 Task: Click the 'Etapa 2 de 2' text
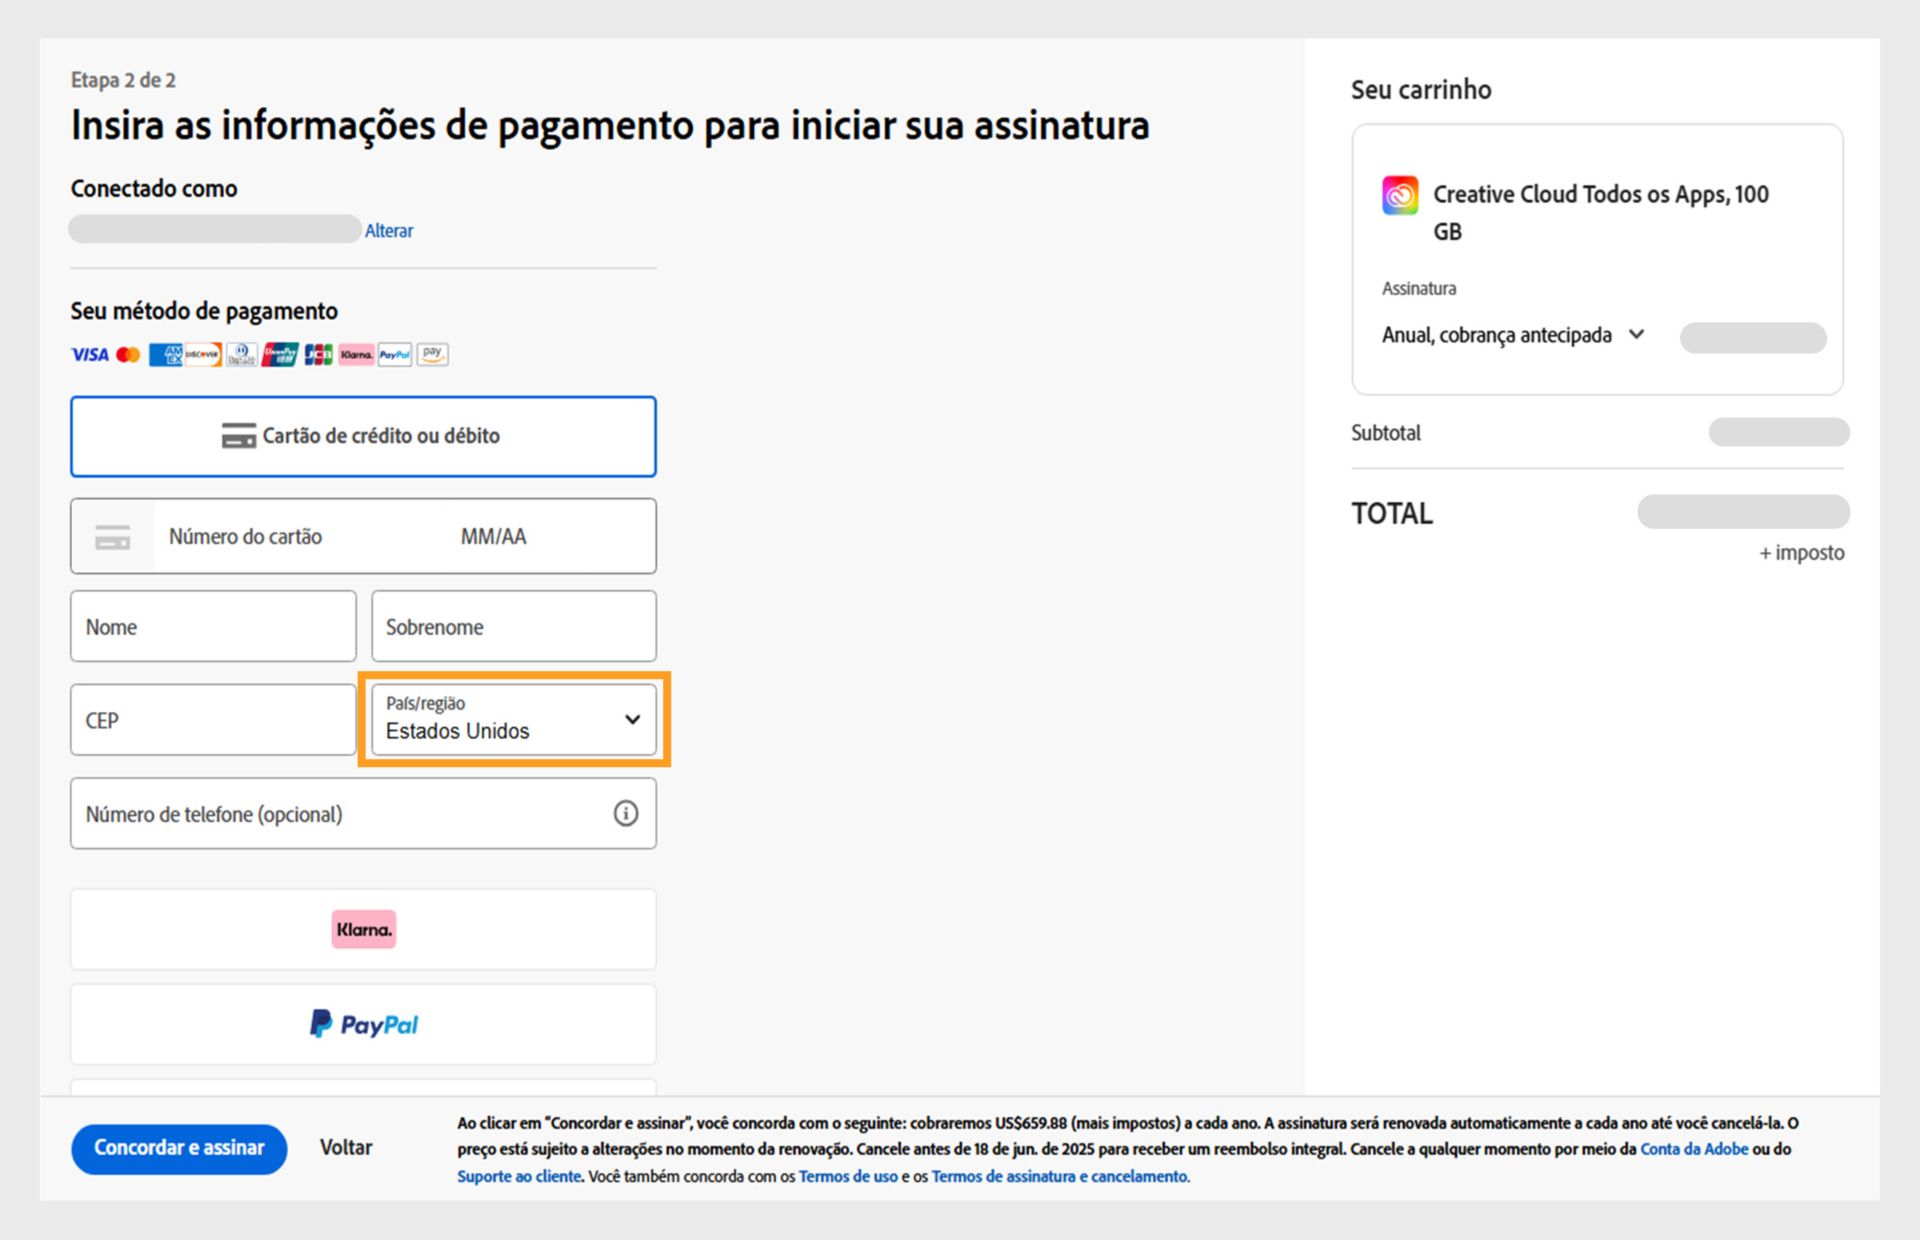123,80
